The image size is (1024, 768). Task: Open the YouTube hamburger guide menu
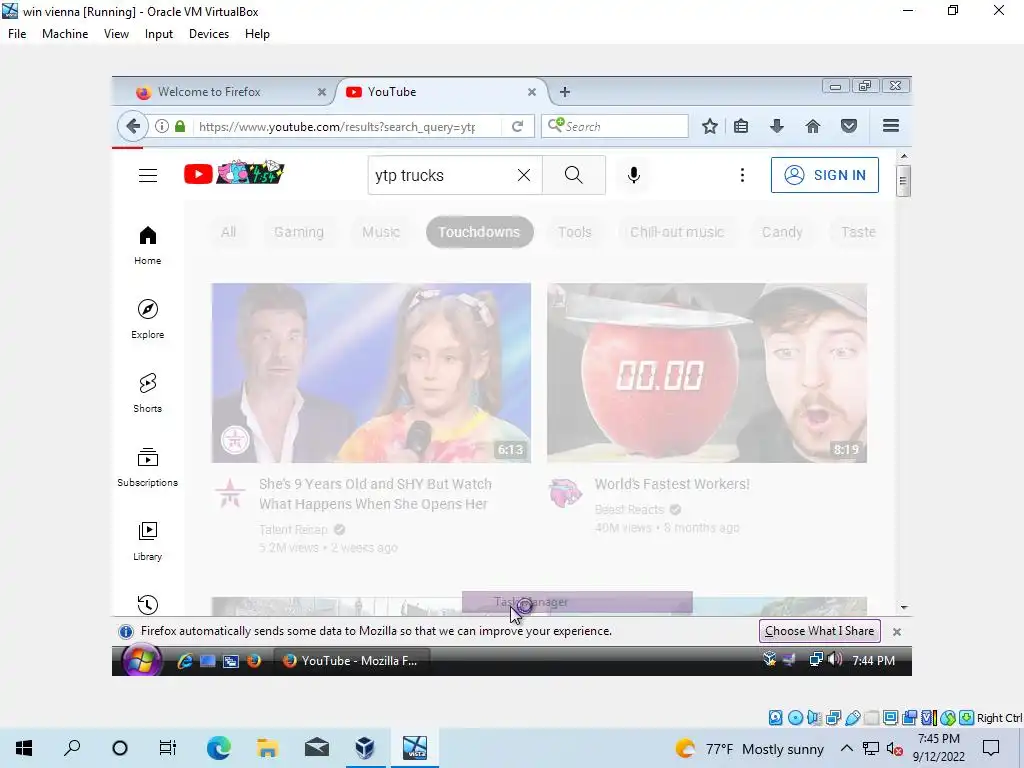(x=148, y=175)
